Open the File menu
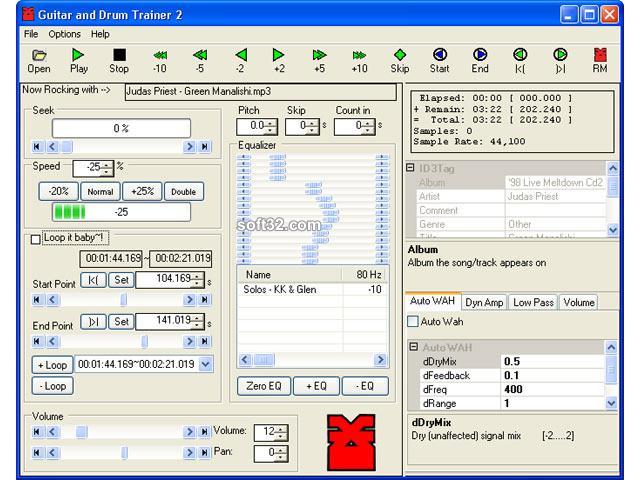This screenshot has width=640, height=480. 31,34
